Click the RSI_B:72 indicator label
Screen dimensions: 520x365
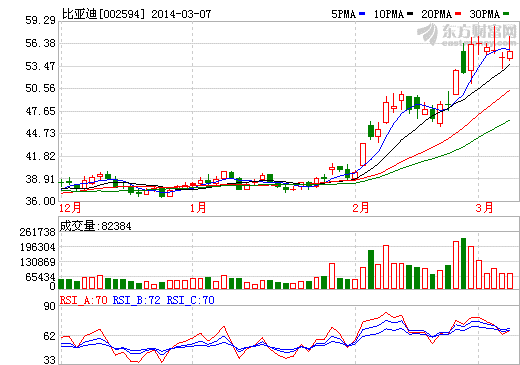point(137,300)
